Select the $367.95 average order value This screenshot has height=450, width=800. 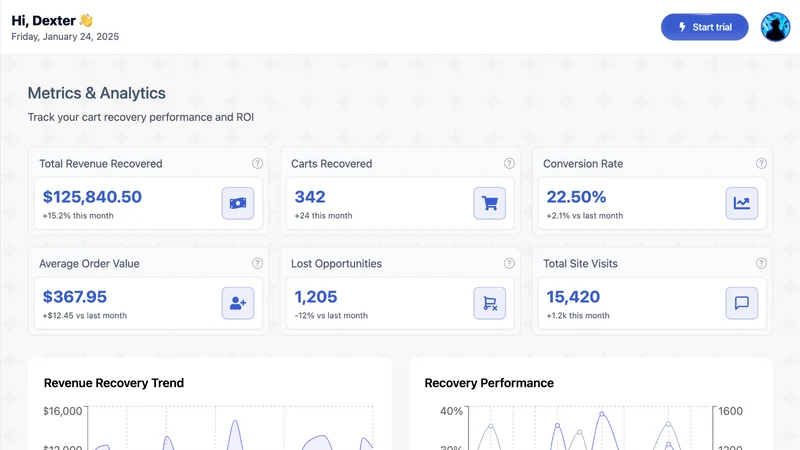pyautogui.click(x=75, y=297)
